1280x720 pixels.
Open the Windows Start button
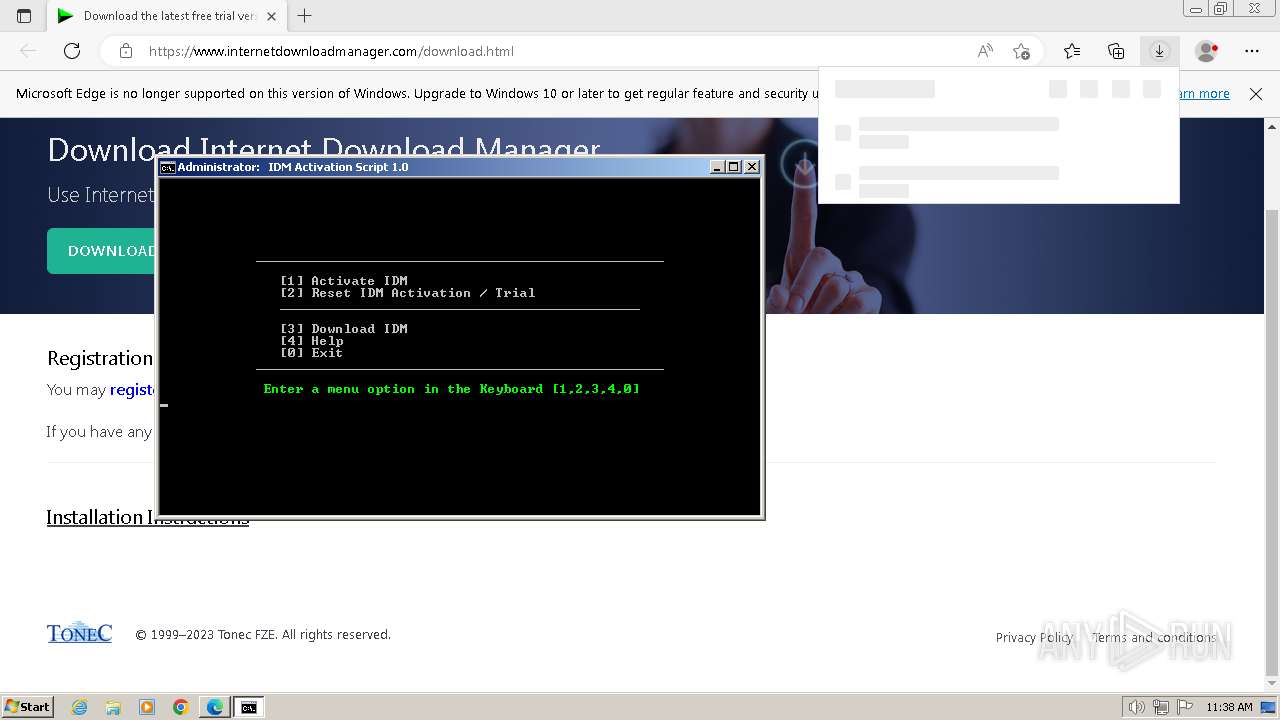point(27,707)
